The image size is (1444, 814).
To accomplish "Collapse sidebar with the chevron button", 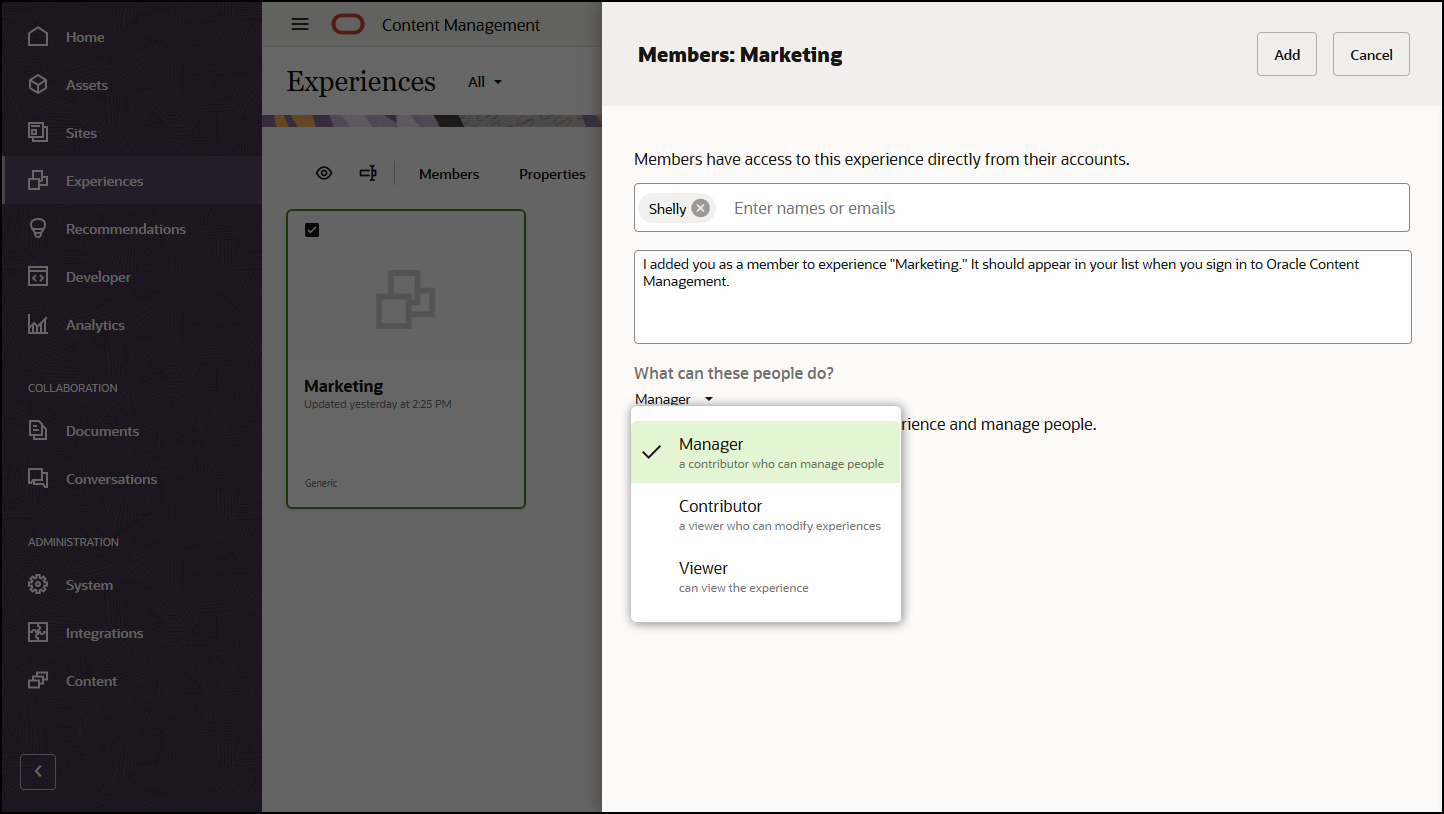I will [38, 772].
